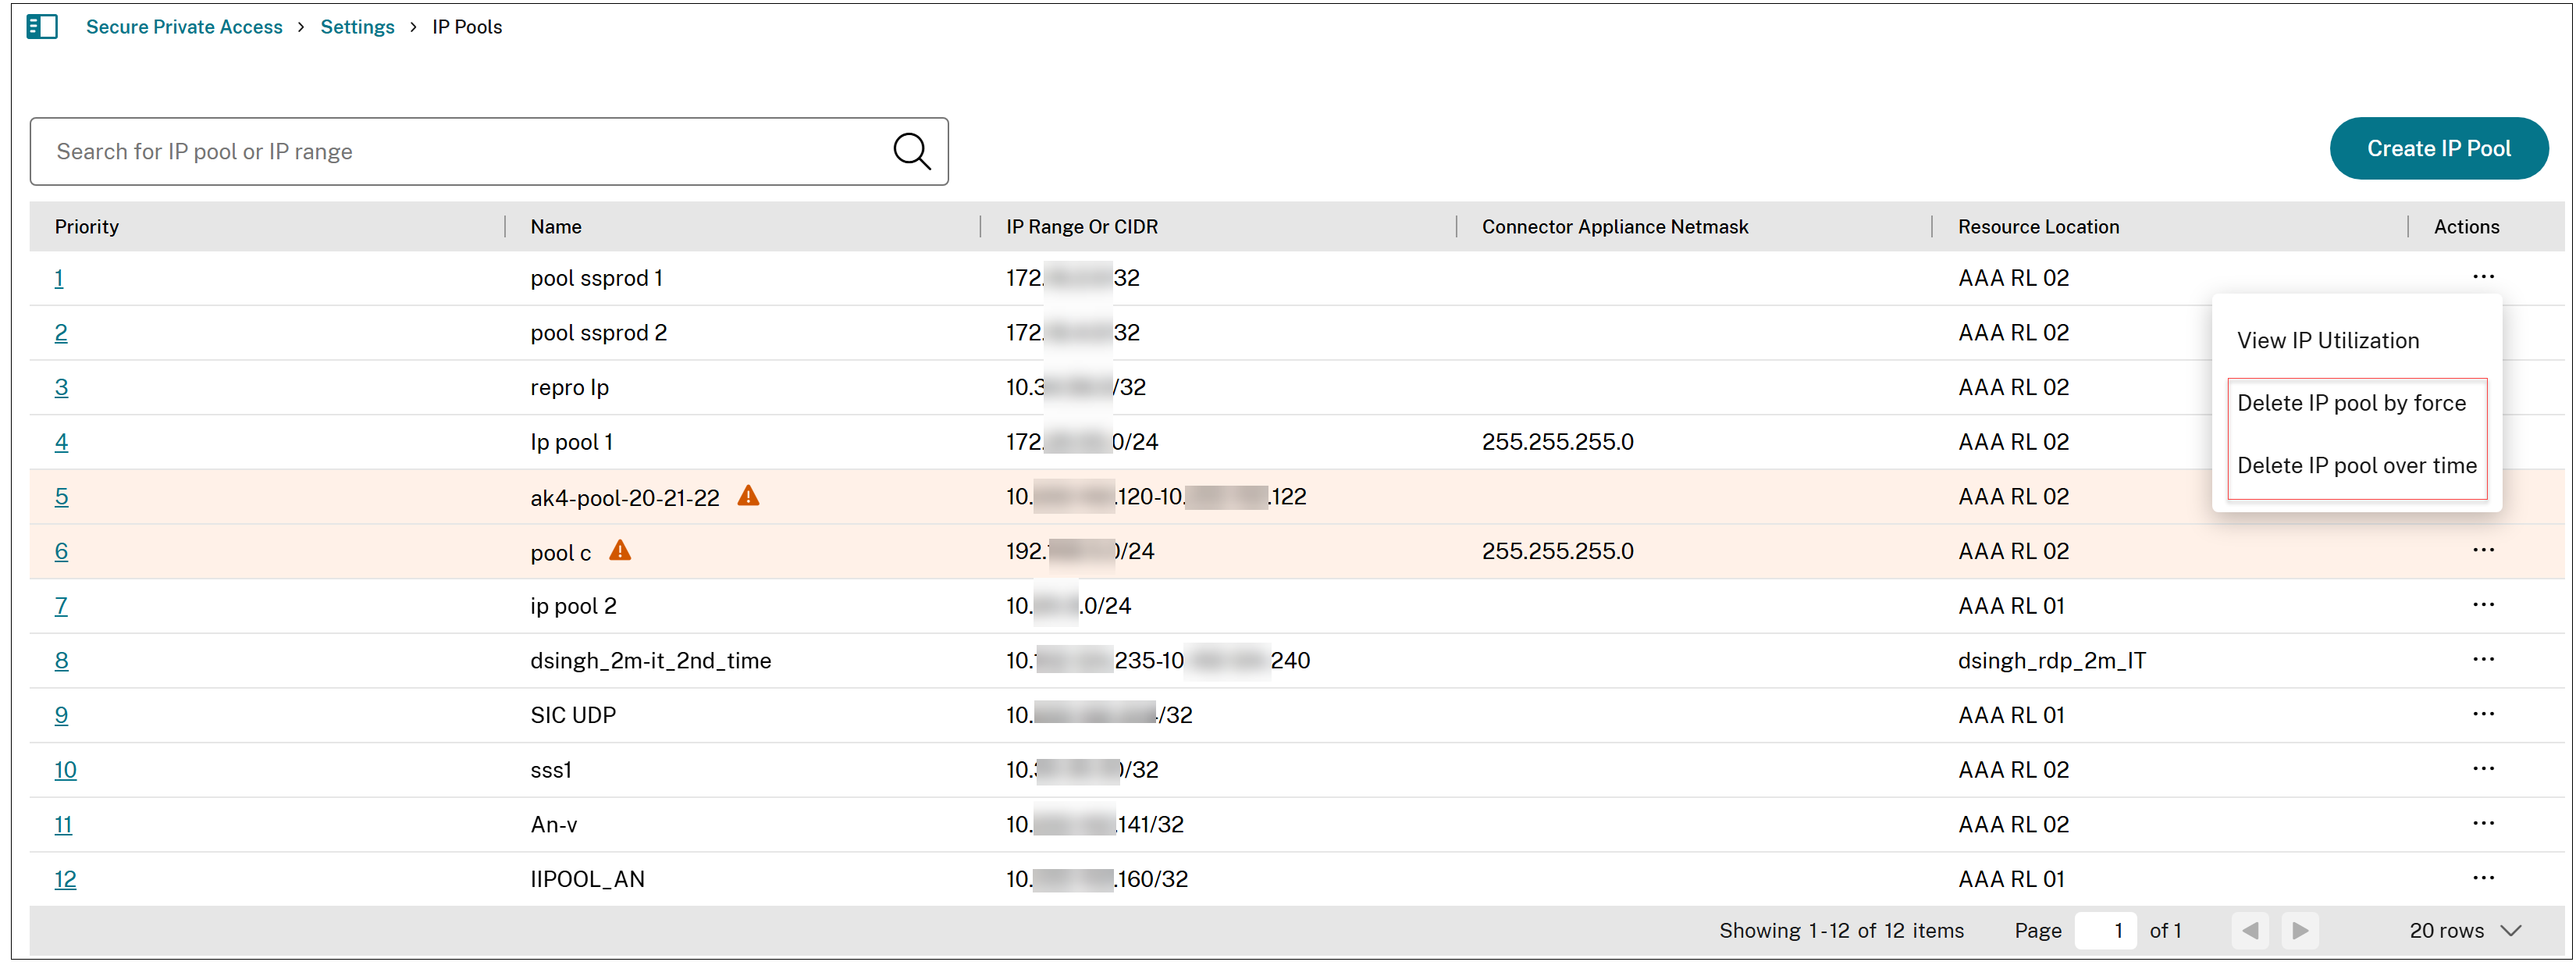Open Secure Private Access breadcrumb link
Image resolution: width=2576 pixels, height=969 pixels.
(184, 27)
